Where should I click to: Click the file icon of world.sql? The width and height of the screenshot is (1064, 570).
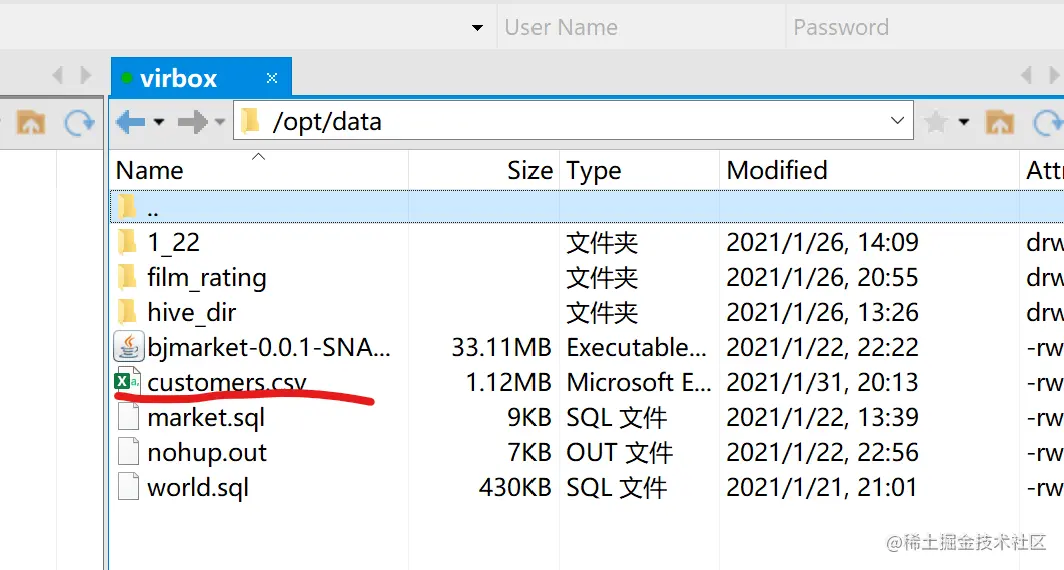click(128, 487)
